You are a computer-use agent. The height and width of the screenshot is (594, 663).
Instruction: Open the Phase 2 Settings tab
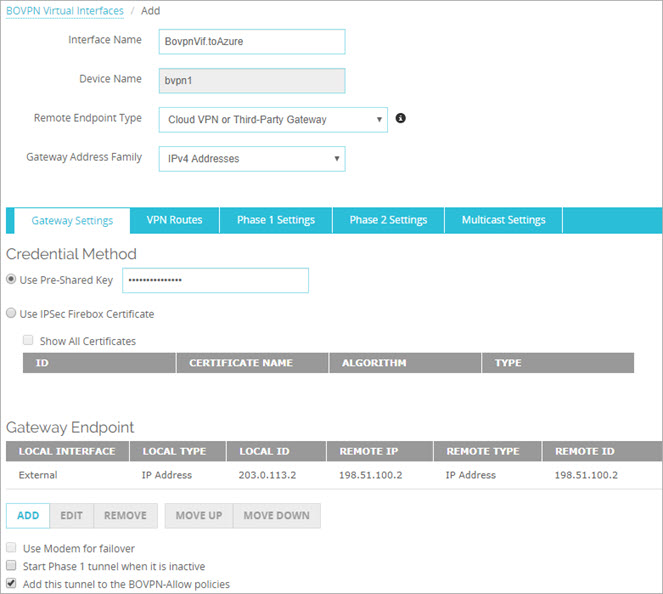(x=388, y=220)
